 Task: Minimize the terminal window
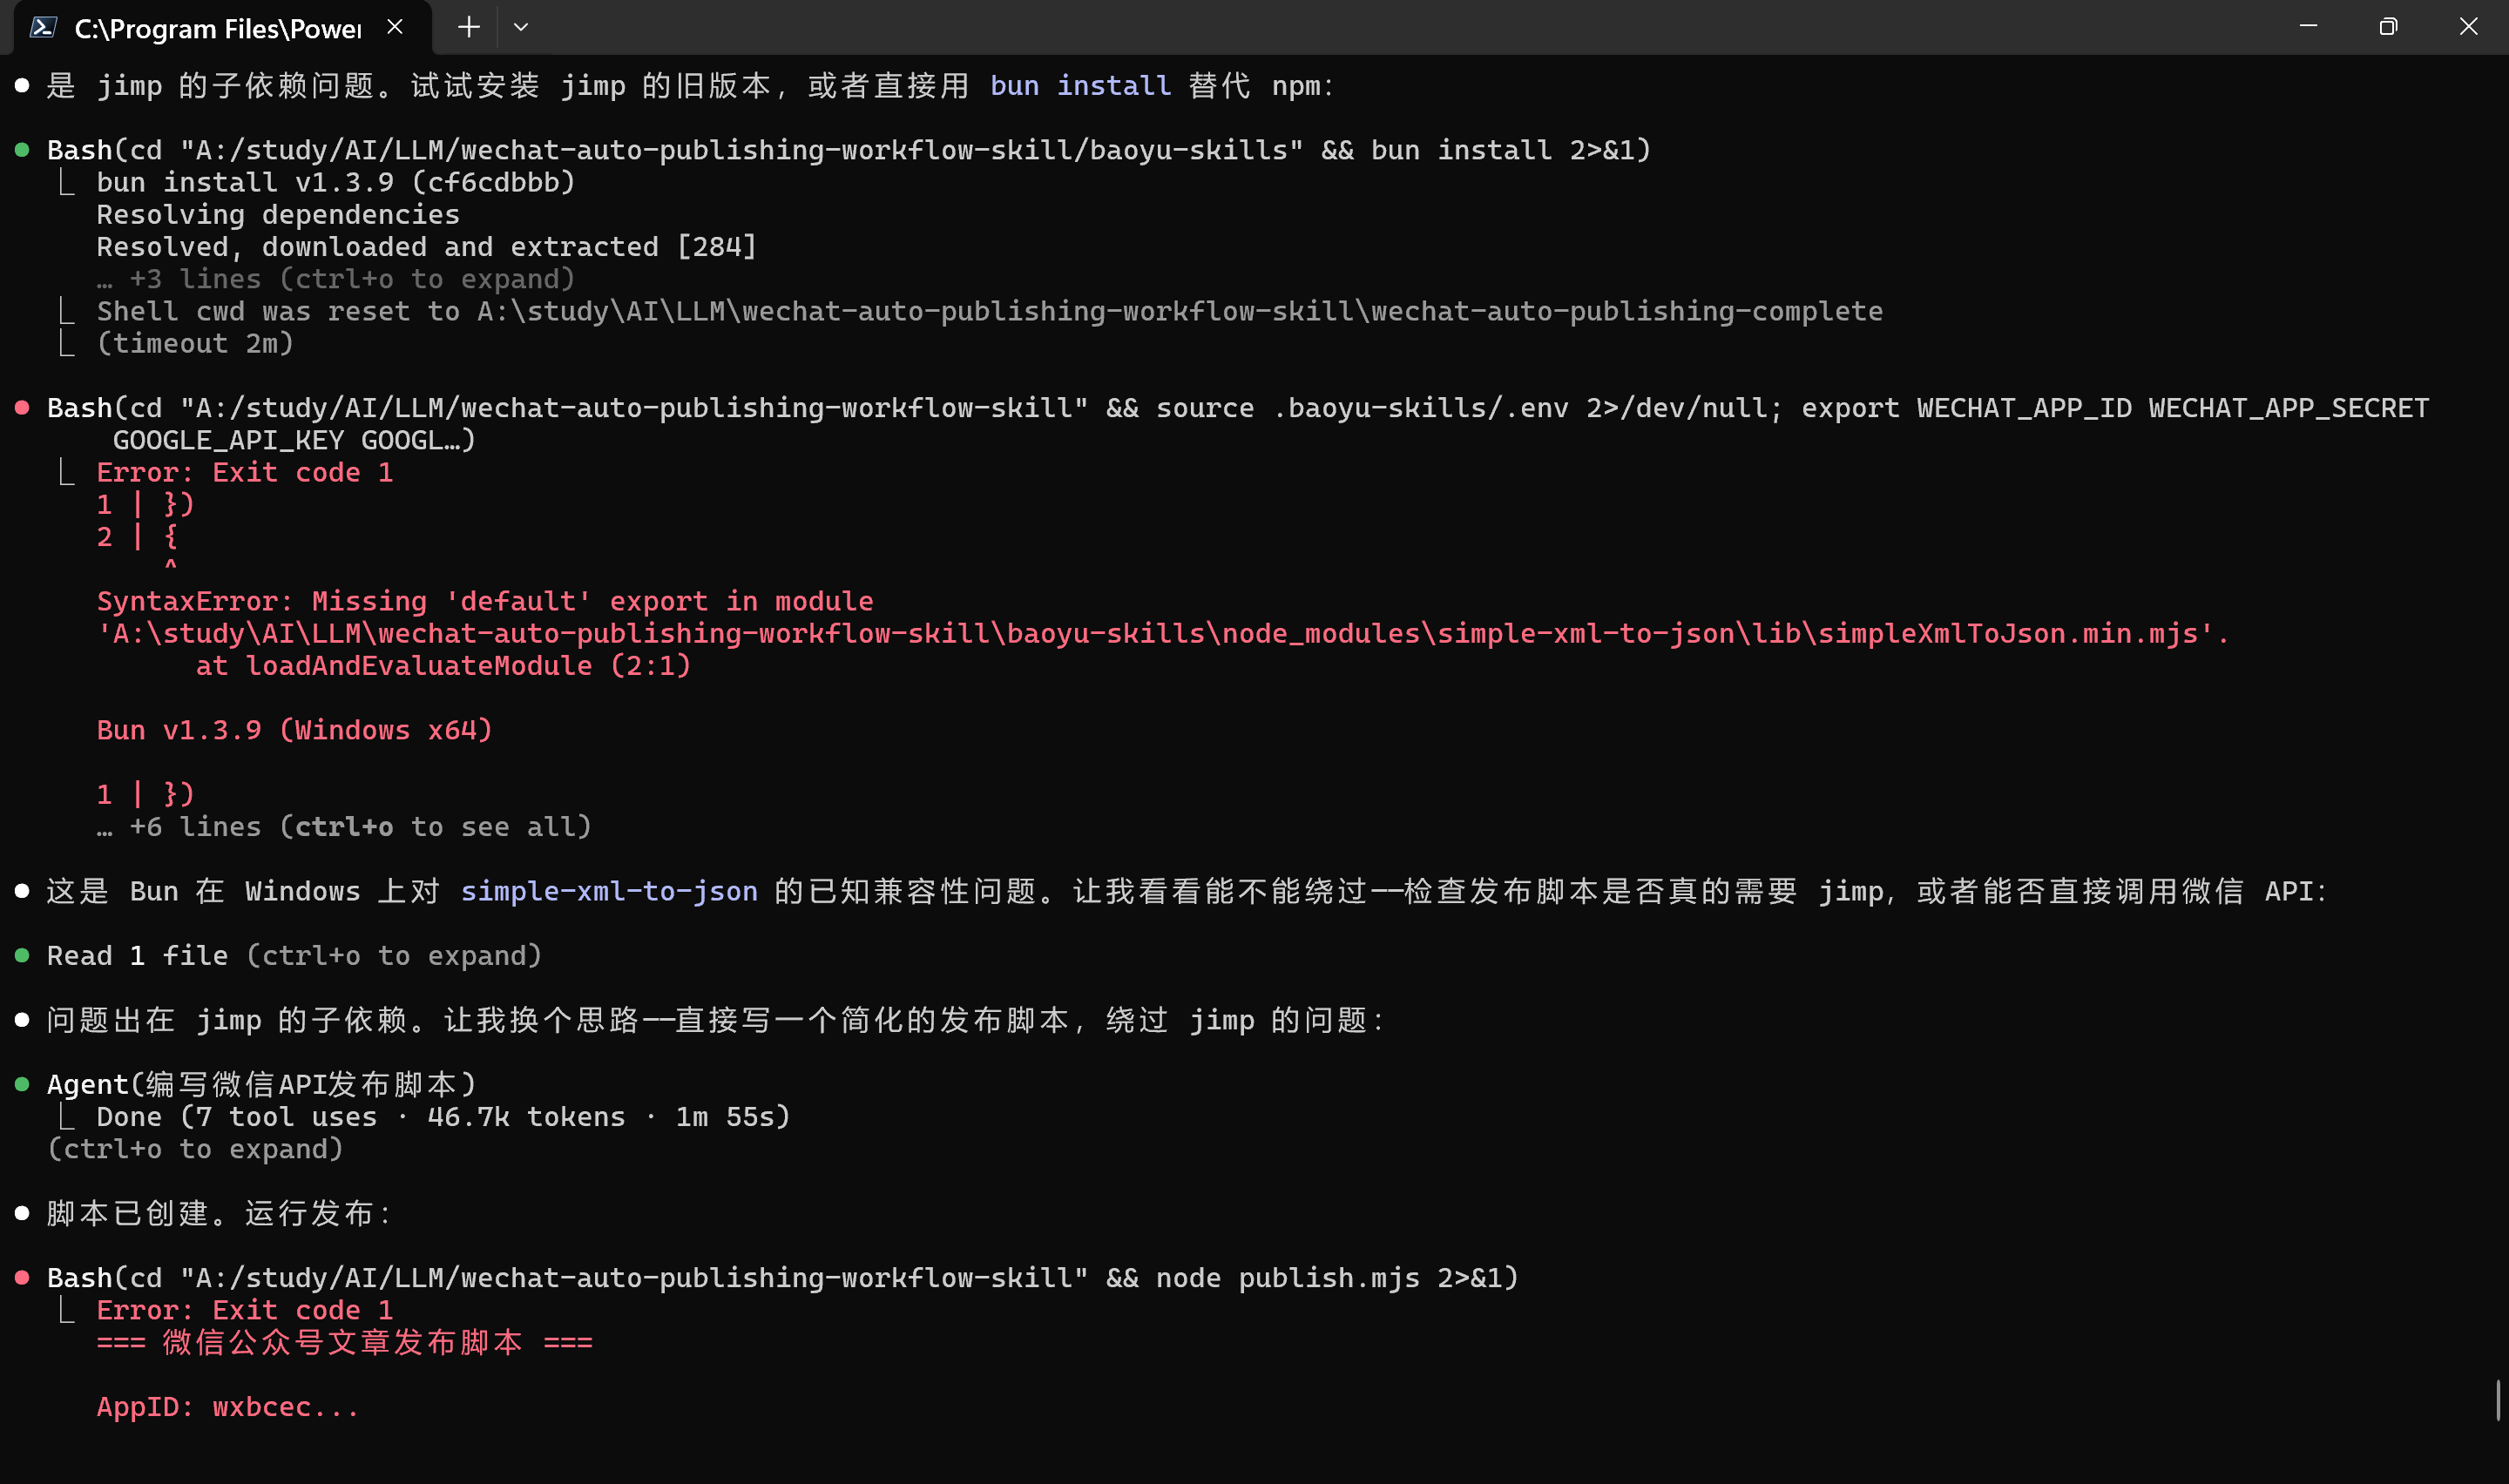(2308, 27)
